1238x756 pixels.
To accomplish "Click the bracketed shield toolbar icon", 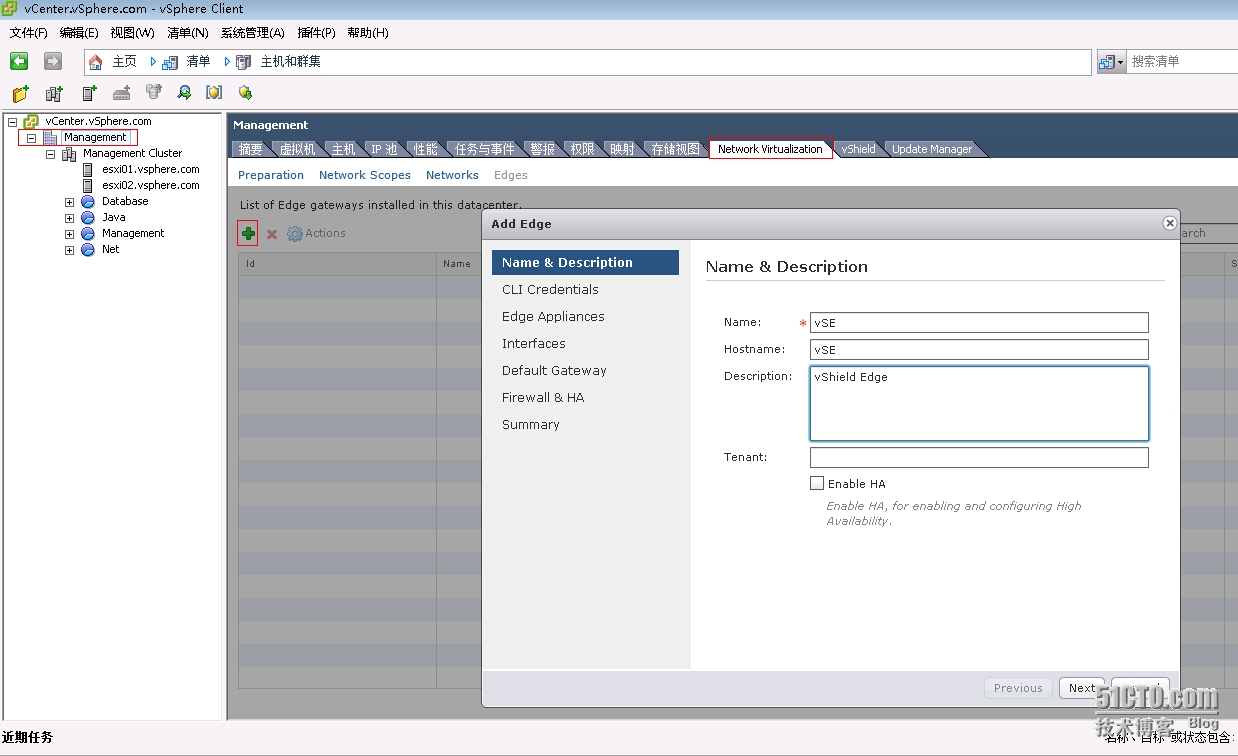I will (x=214, y=93).
